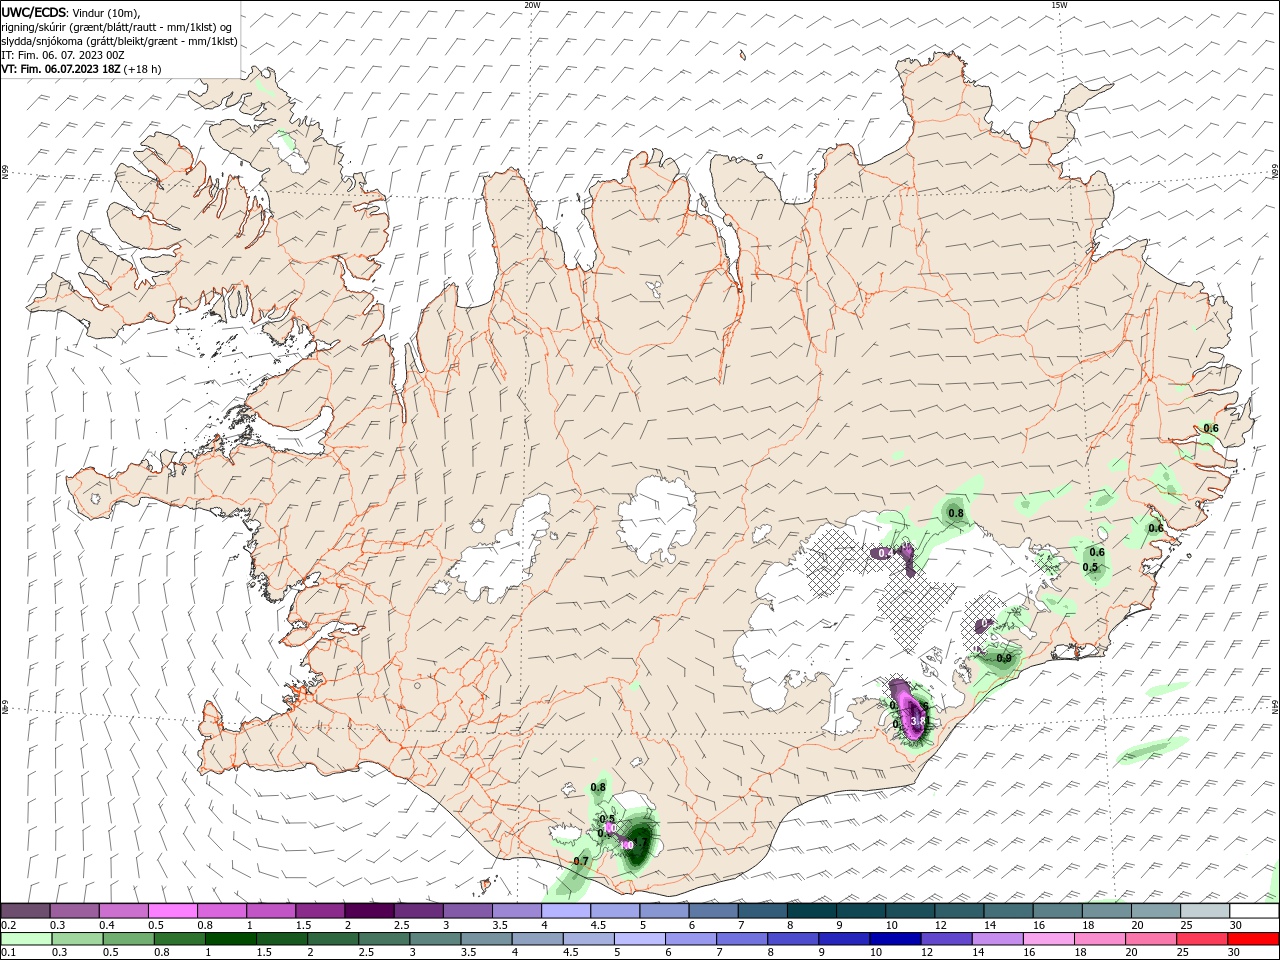Viewport: 1280px width, 960px height.
Task: Select rain legend pink swatch for 18–20
Action: pyautogui.click(x=1101, y=939)
